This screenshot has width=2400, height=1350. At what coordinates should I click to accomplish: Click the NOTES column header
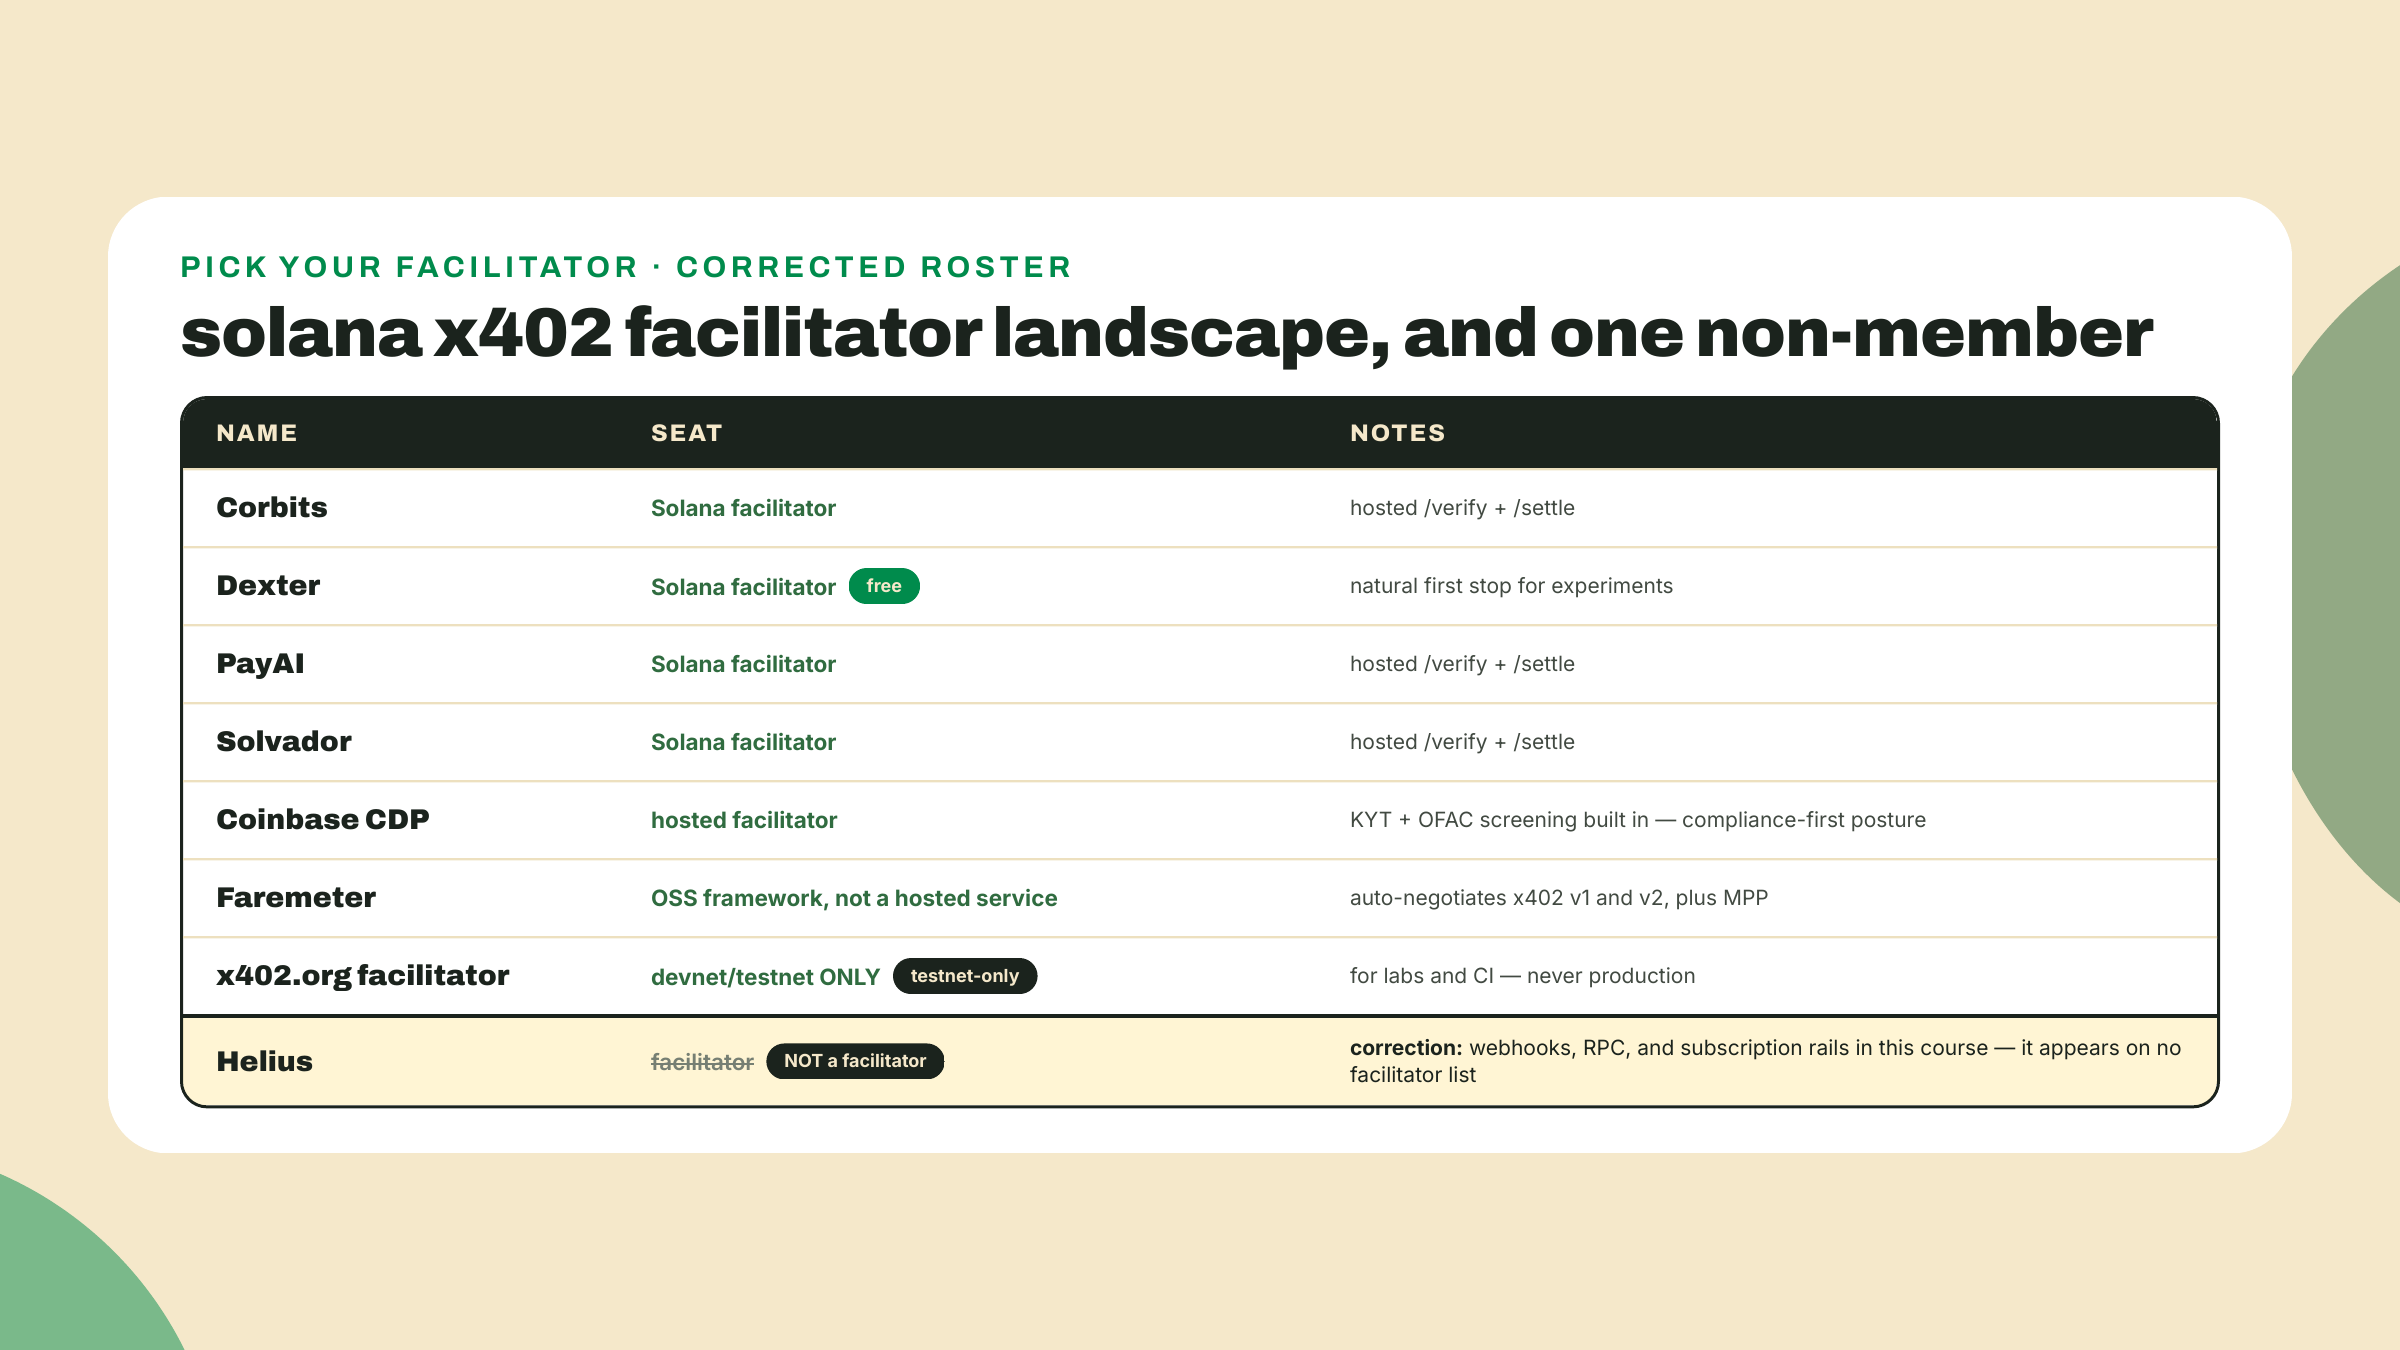click(x=1397, y=433)
